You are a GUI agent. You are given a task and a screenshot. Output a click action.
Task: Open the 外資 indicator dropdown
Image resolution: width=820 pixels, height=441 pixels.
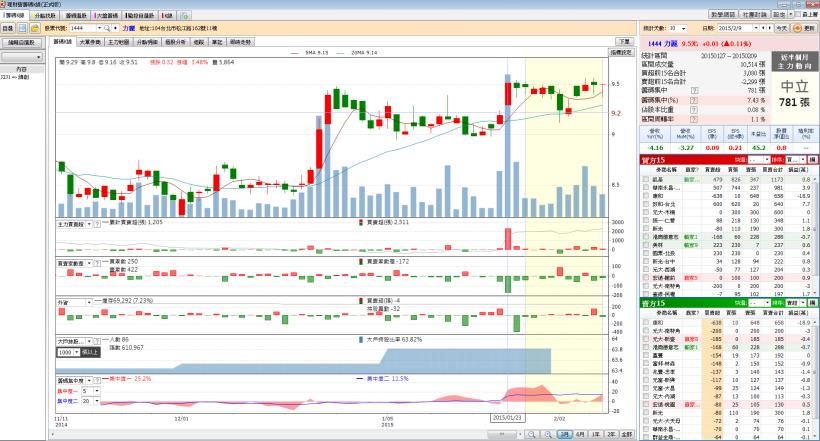coord(88,301)
